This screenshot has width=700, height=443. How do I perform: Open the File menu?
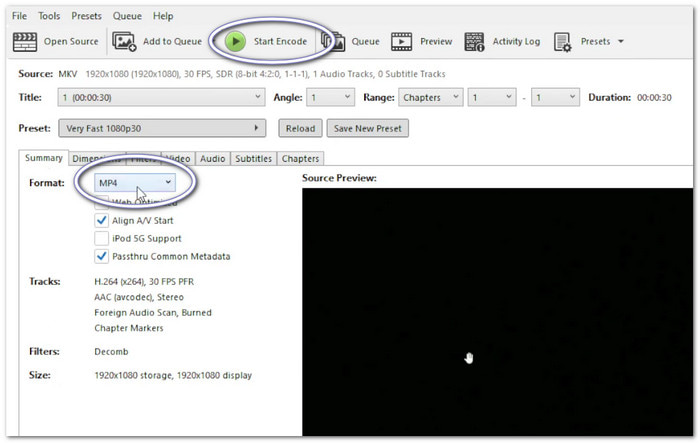pos(19,16)
